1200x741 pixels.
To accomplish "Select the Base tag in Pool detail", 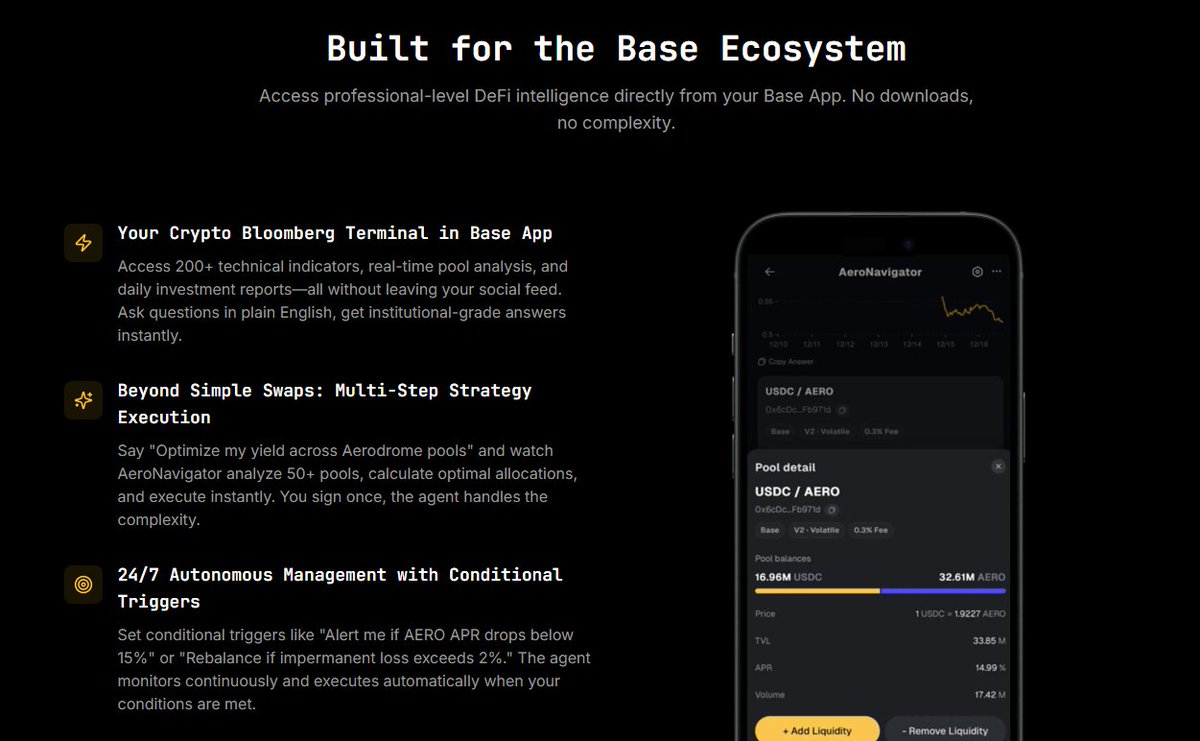I will click(x=770, y=530).
